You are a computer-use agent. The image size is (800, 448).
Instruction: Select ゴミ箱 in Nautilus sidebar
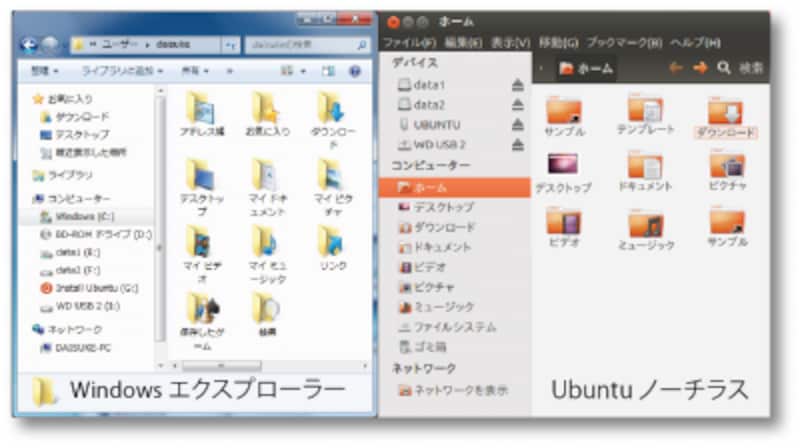point(423,347)
